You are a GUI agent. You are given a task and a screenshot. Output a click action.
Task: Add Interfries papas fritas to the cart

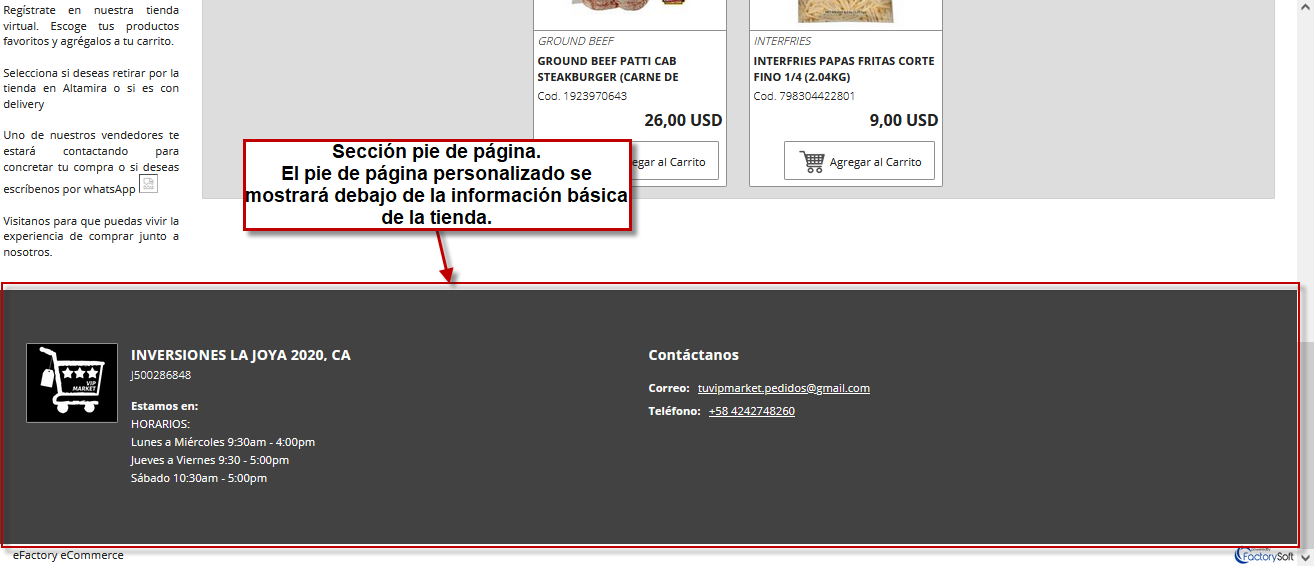[x=859, y=161]
